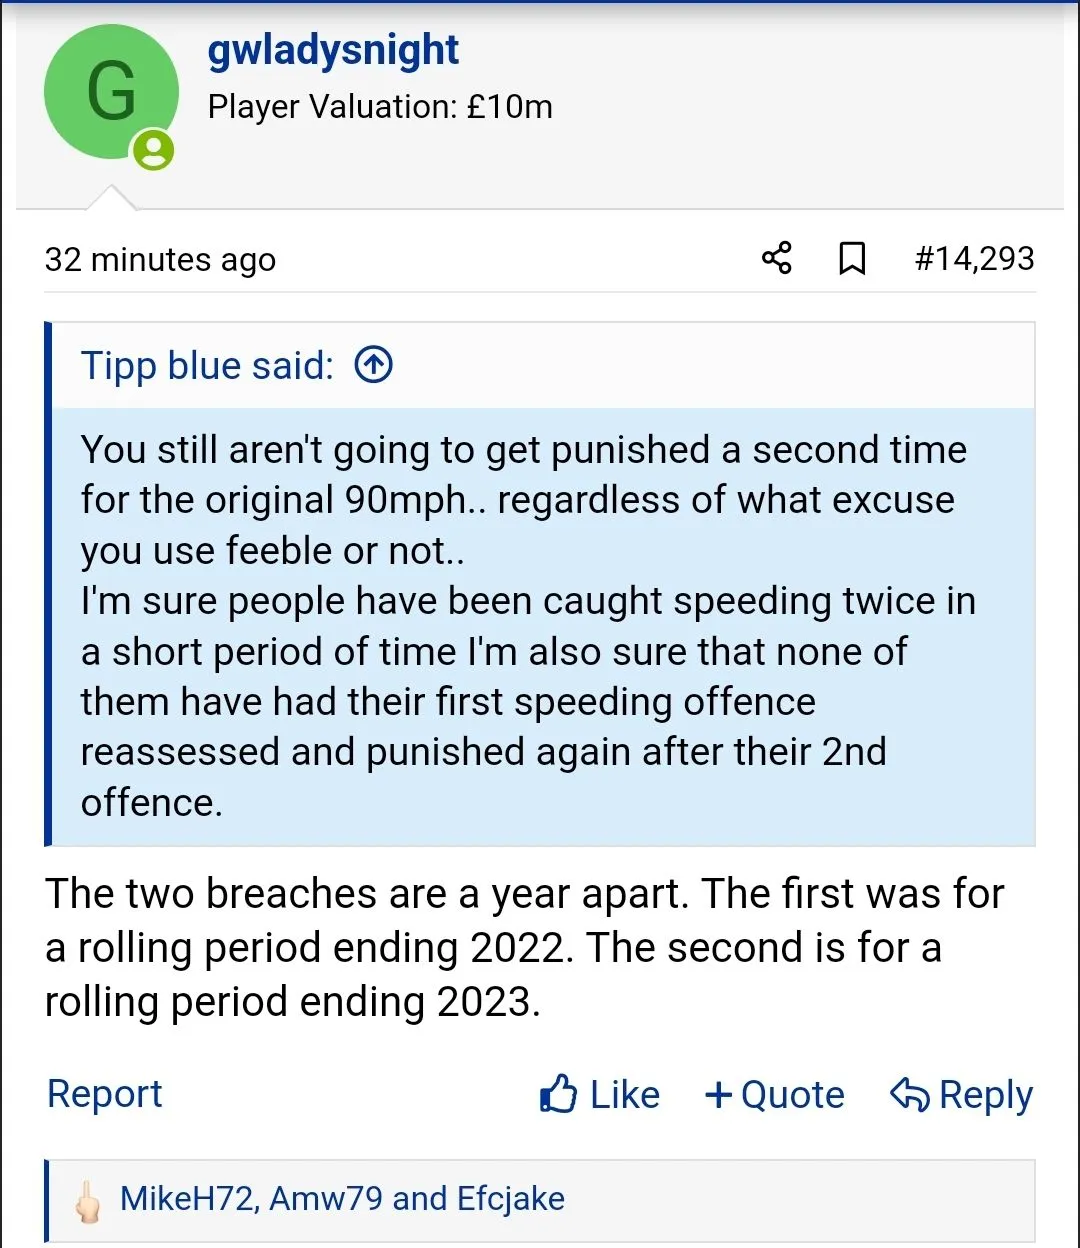The width and height of the screenshot is (1080, 1248).
Task: Click the online status badge on avatar
Action: click(154, 151)
